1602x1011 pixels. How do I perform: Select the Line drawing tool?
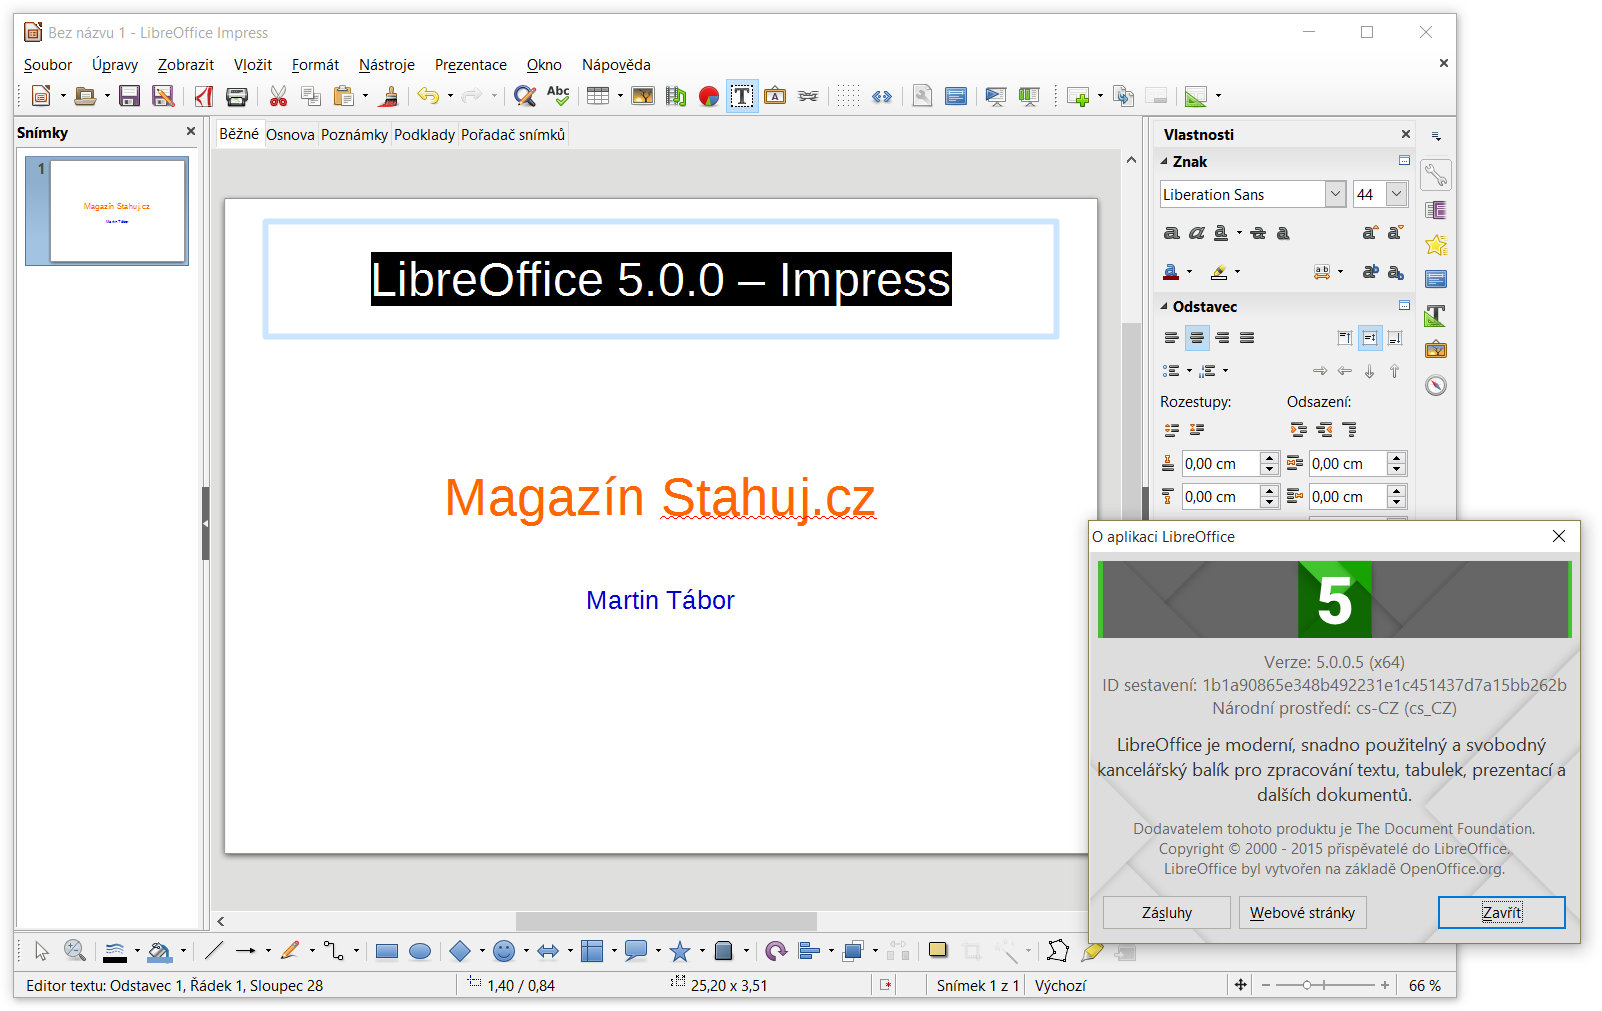[x=214, y=951]
